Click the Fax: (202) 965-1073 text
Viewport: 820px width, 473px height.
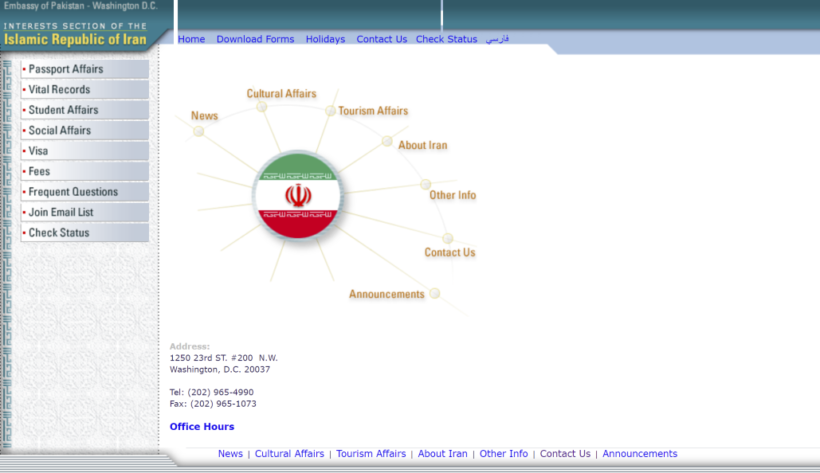coord(213,403)
